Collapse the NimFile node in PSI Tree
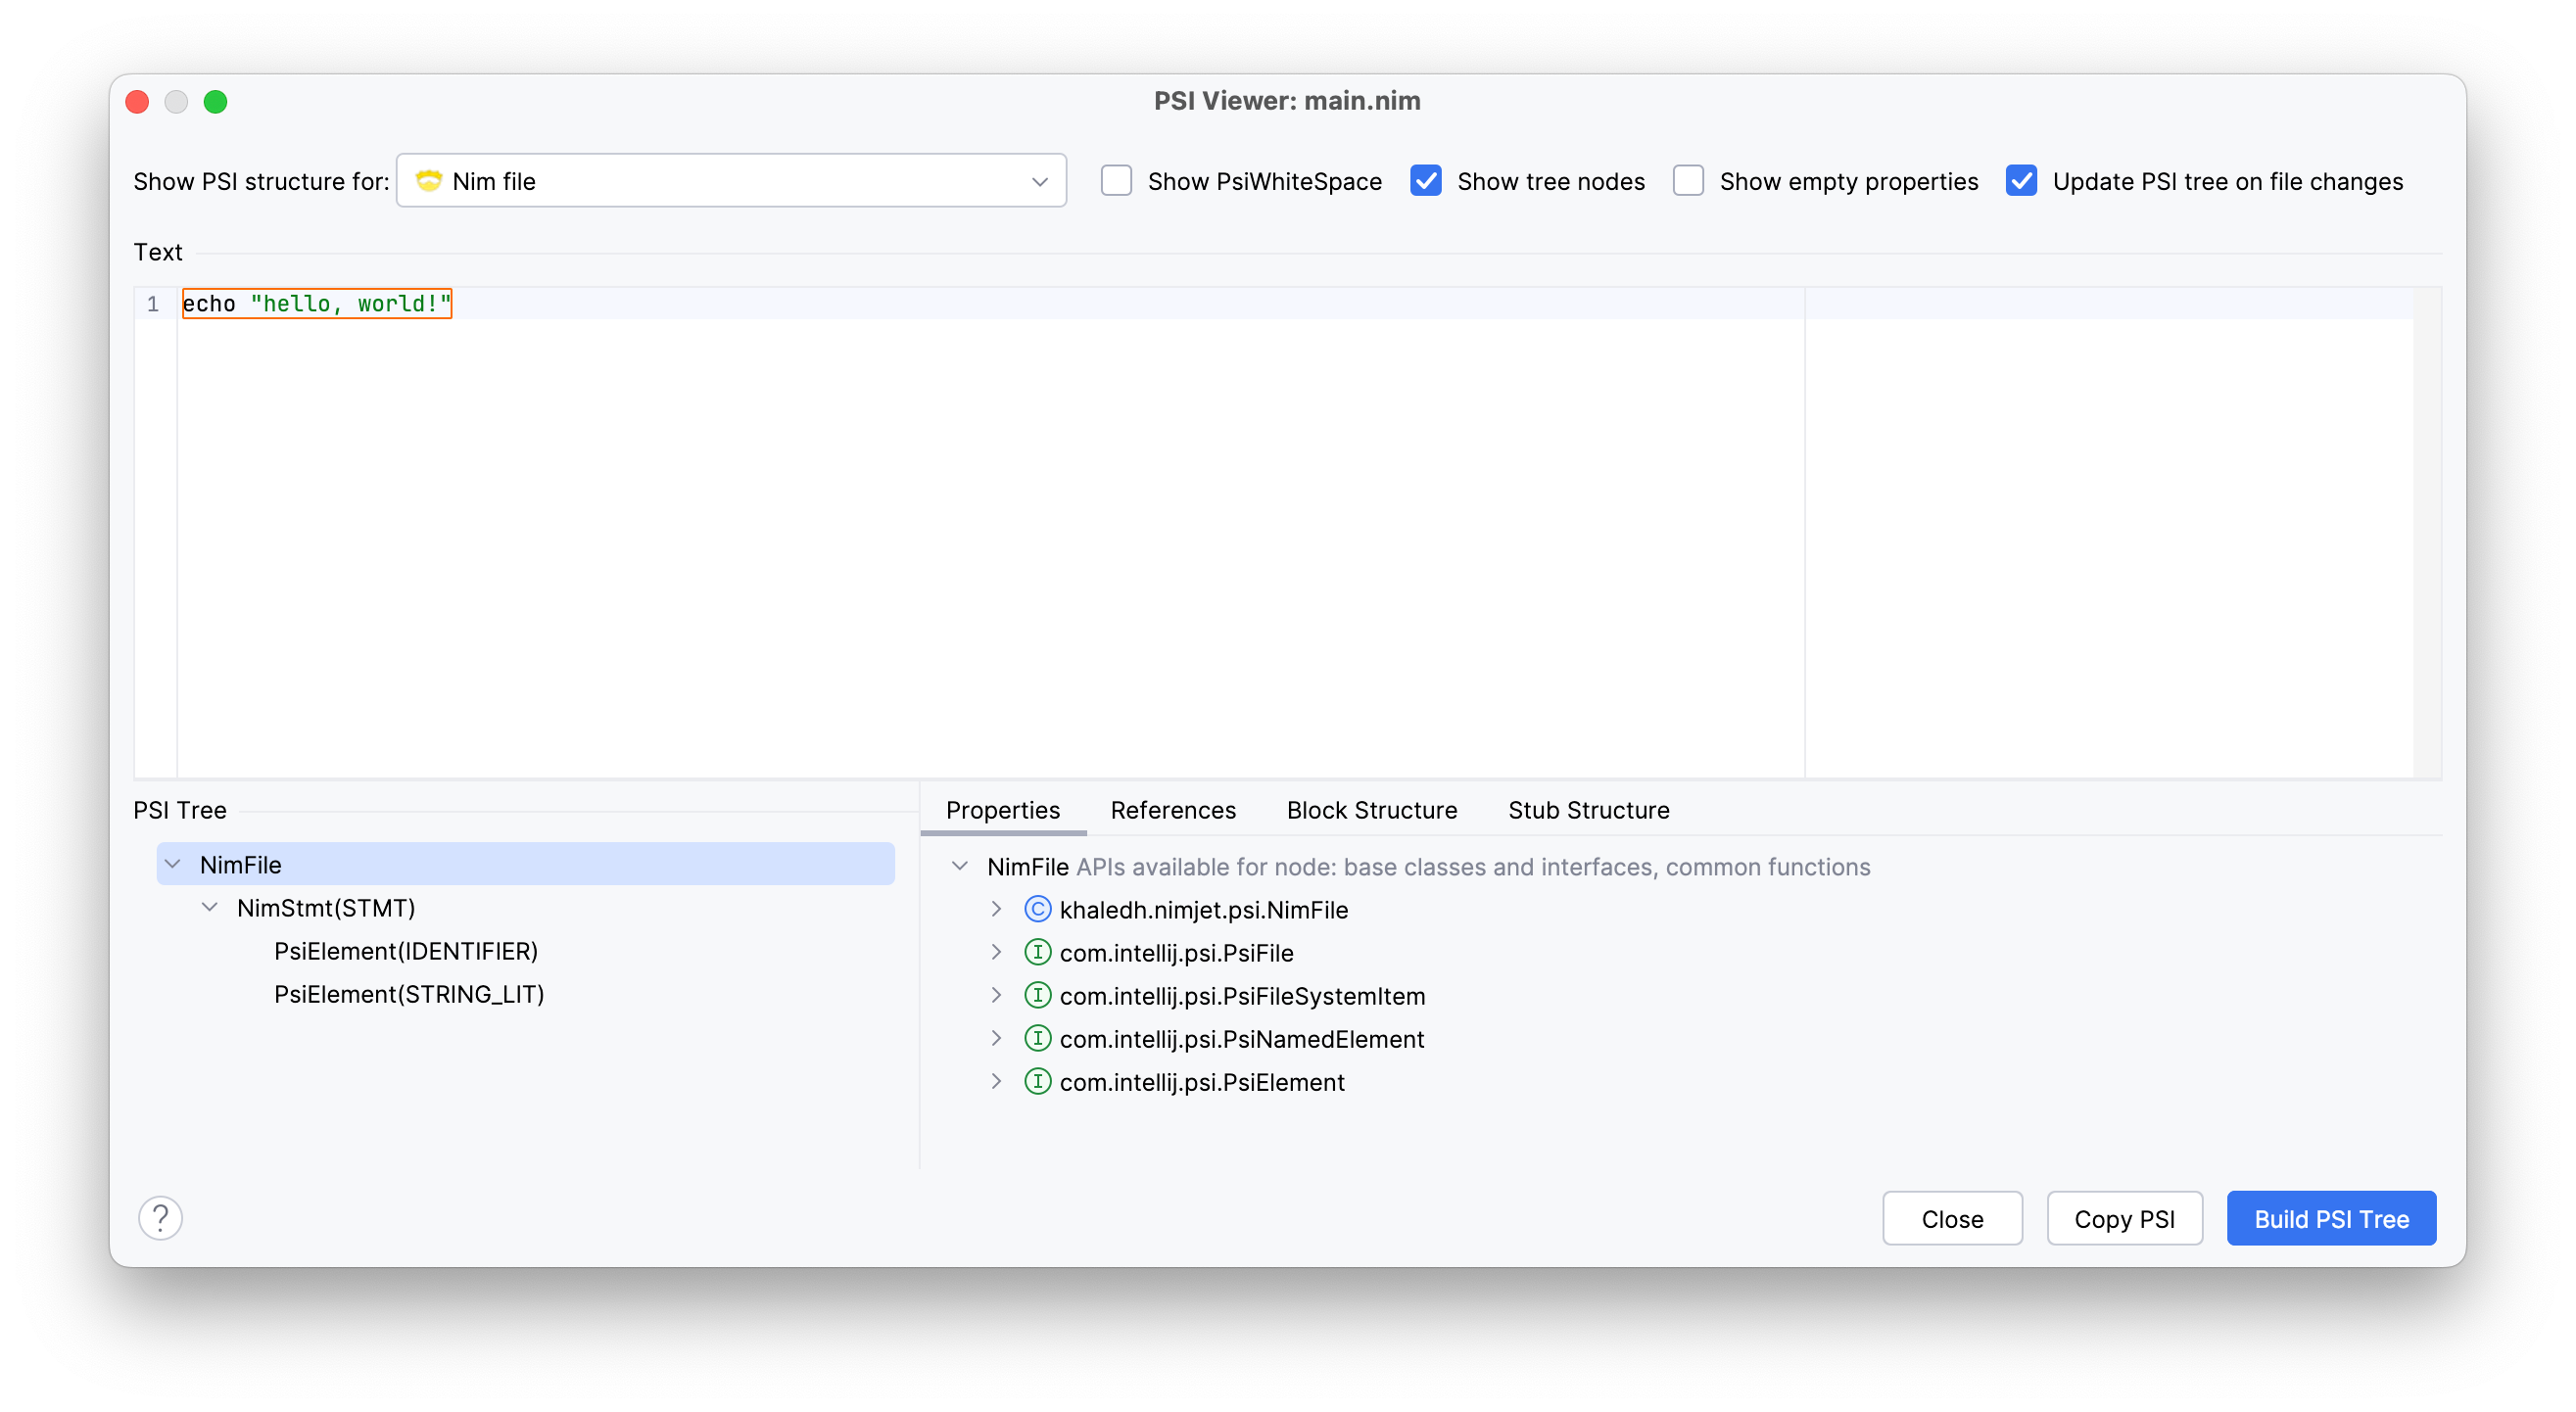This screenshot has width=2576, height=1412. 170,863
